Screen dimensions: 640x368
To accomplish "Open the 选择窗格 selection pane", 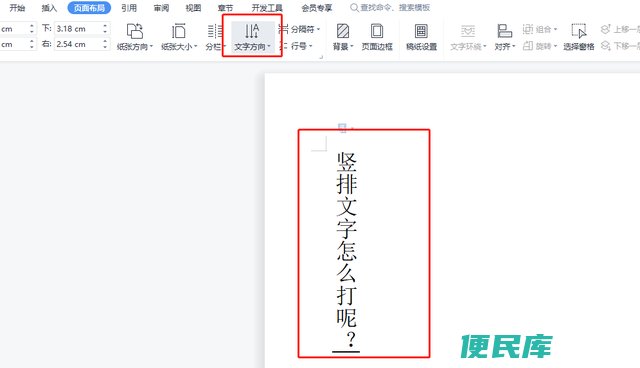I will click(579, 37).
